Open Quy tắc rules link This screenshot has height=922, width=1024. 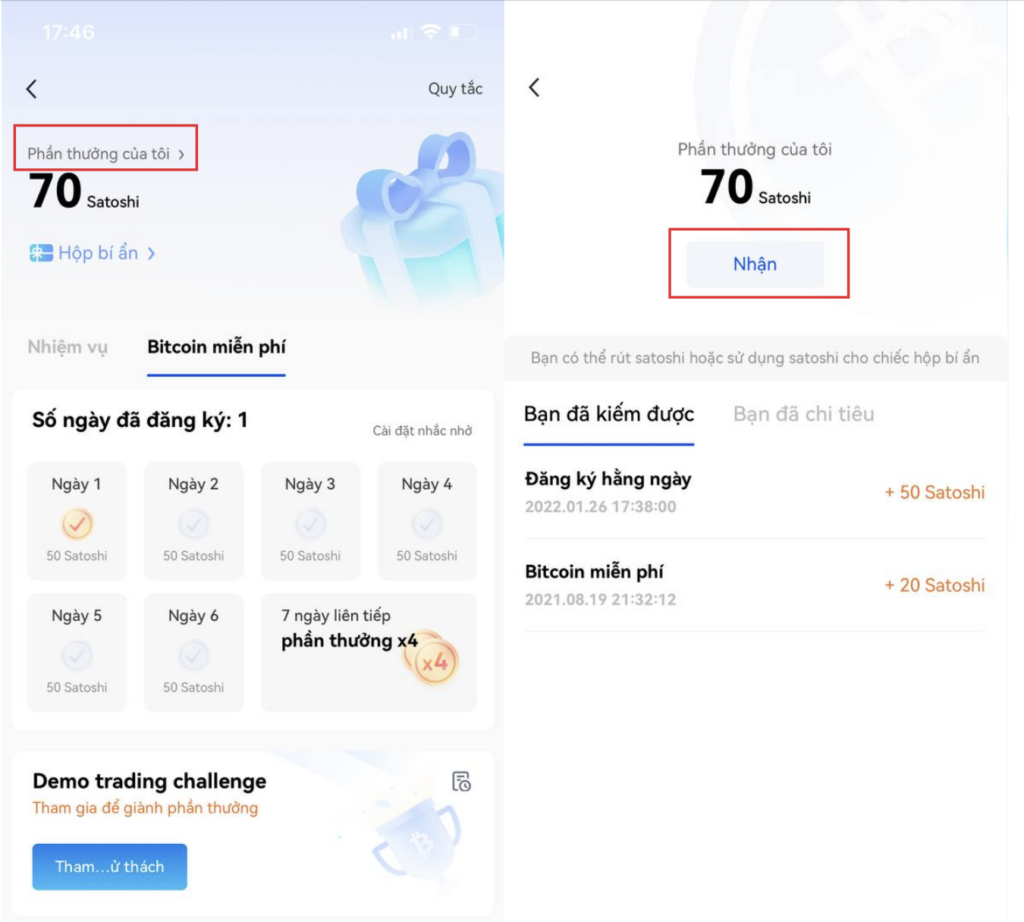click(x=455, y=89)
